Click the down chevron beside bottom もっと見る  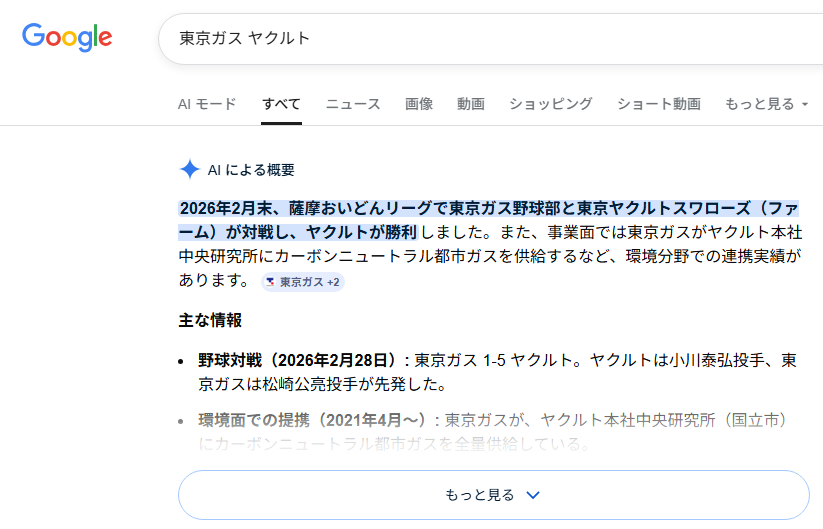coord(533,495)
